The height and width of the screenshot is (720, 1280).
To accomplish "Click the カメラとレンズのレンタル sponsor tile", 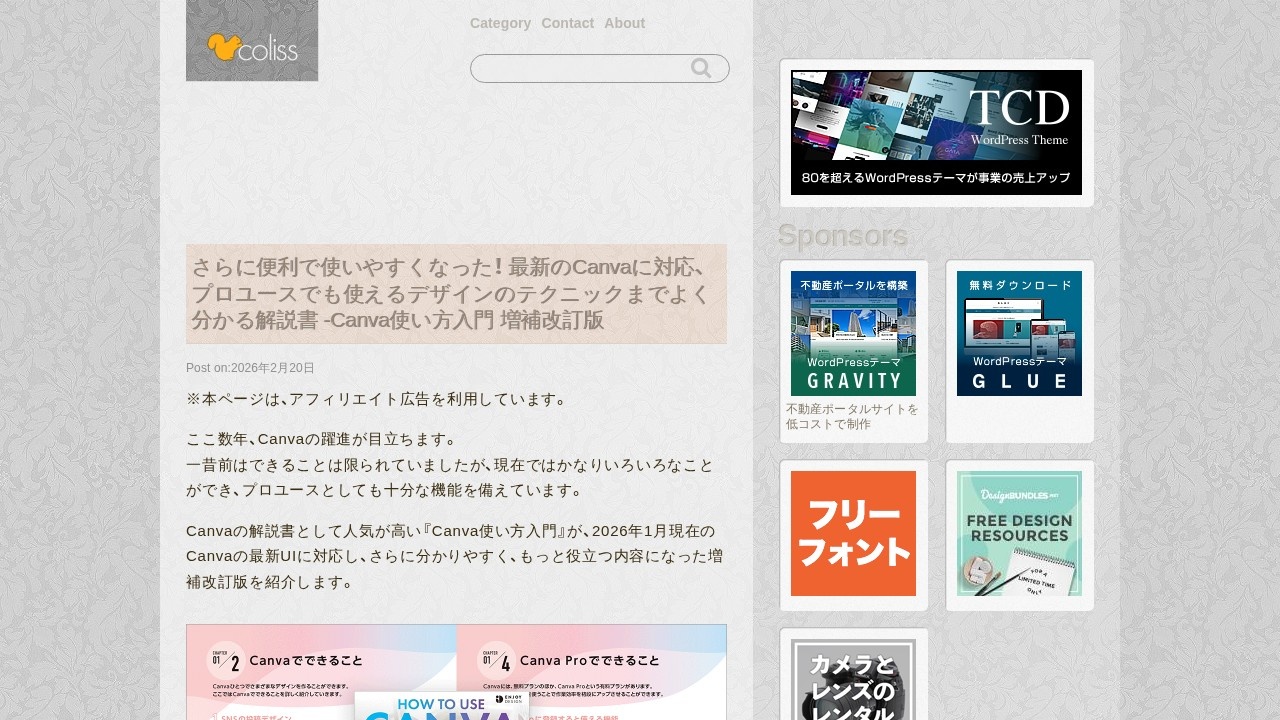I will [x=853, y=680].
